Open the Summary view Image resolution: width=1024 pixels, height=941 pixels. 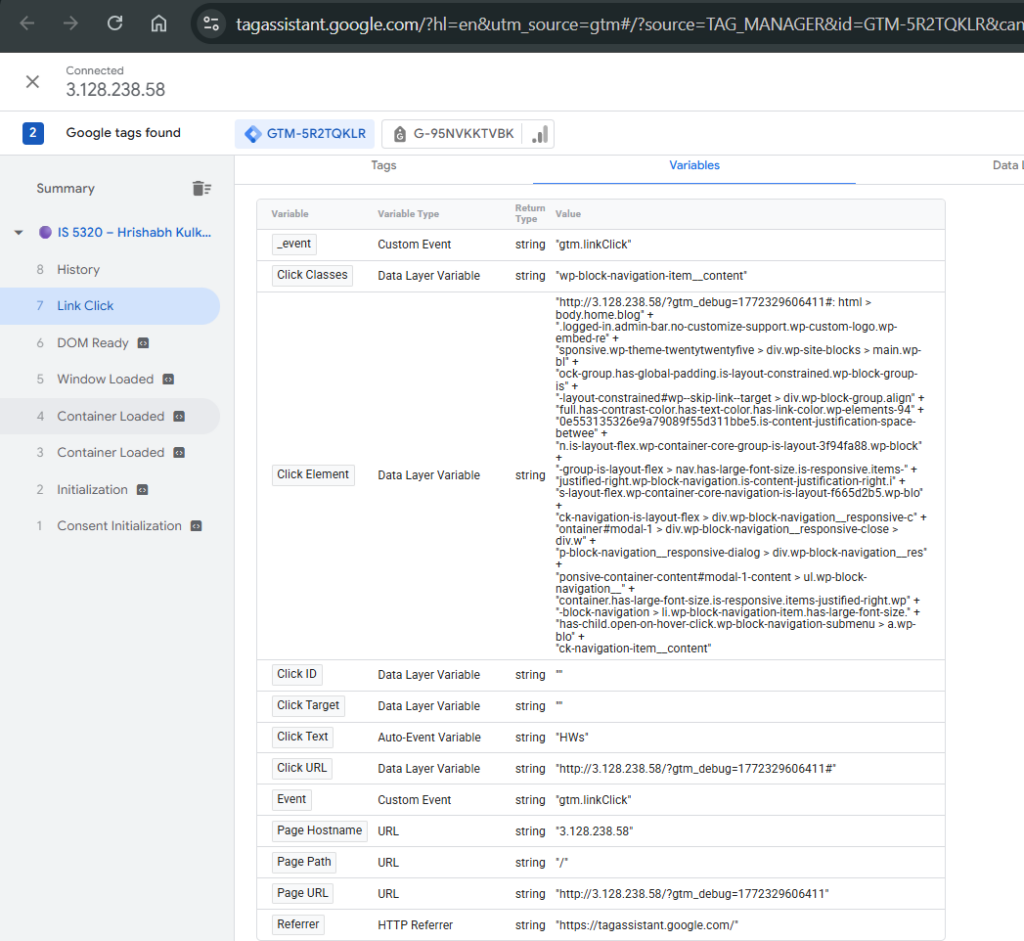click(65, 188)
